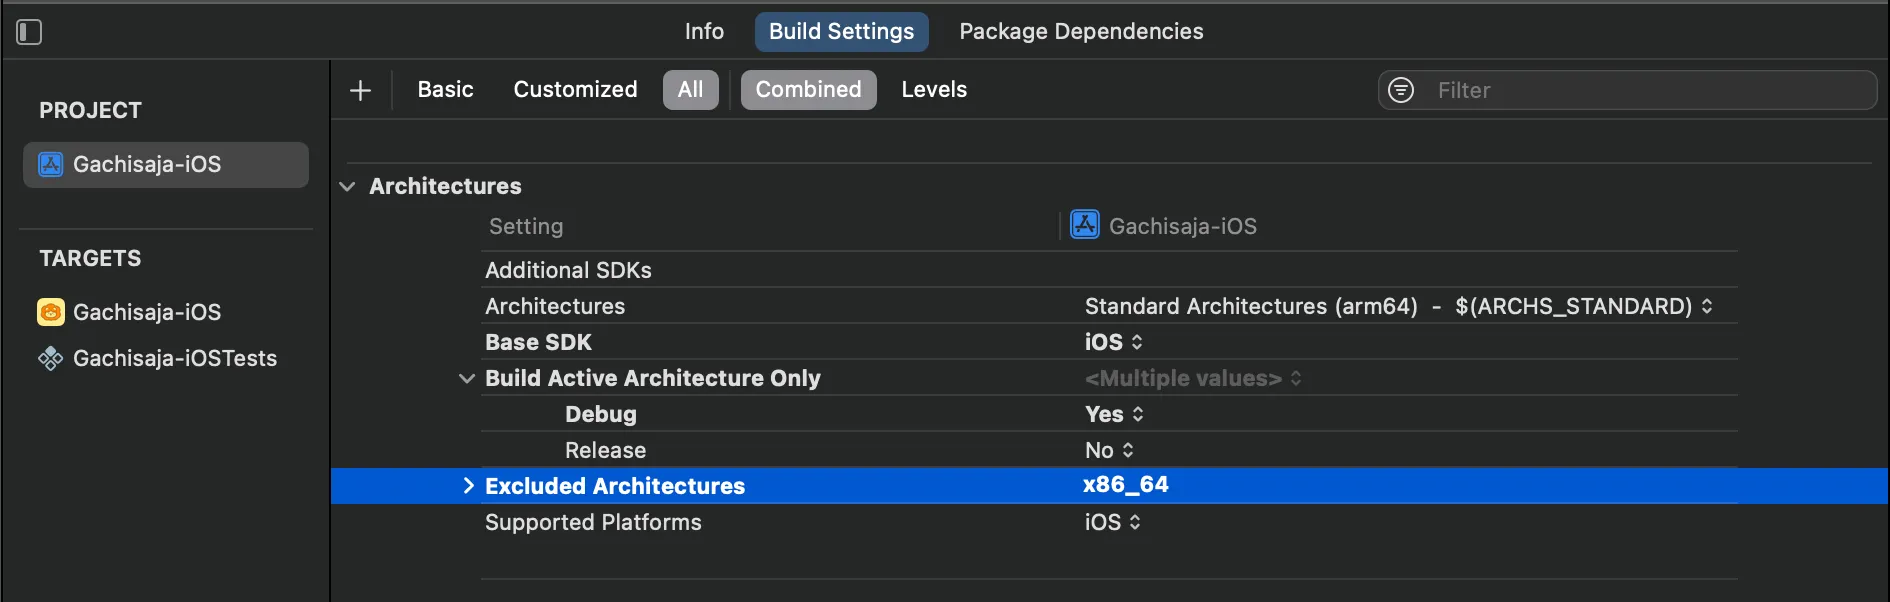This screenshot has width=1890, height=602.
Task: Toggle the sidebar panel icon
Action: coord(29,32)
